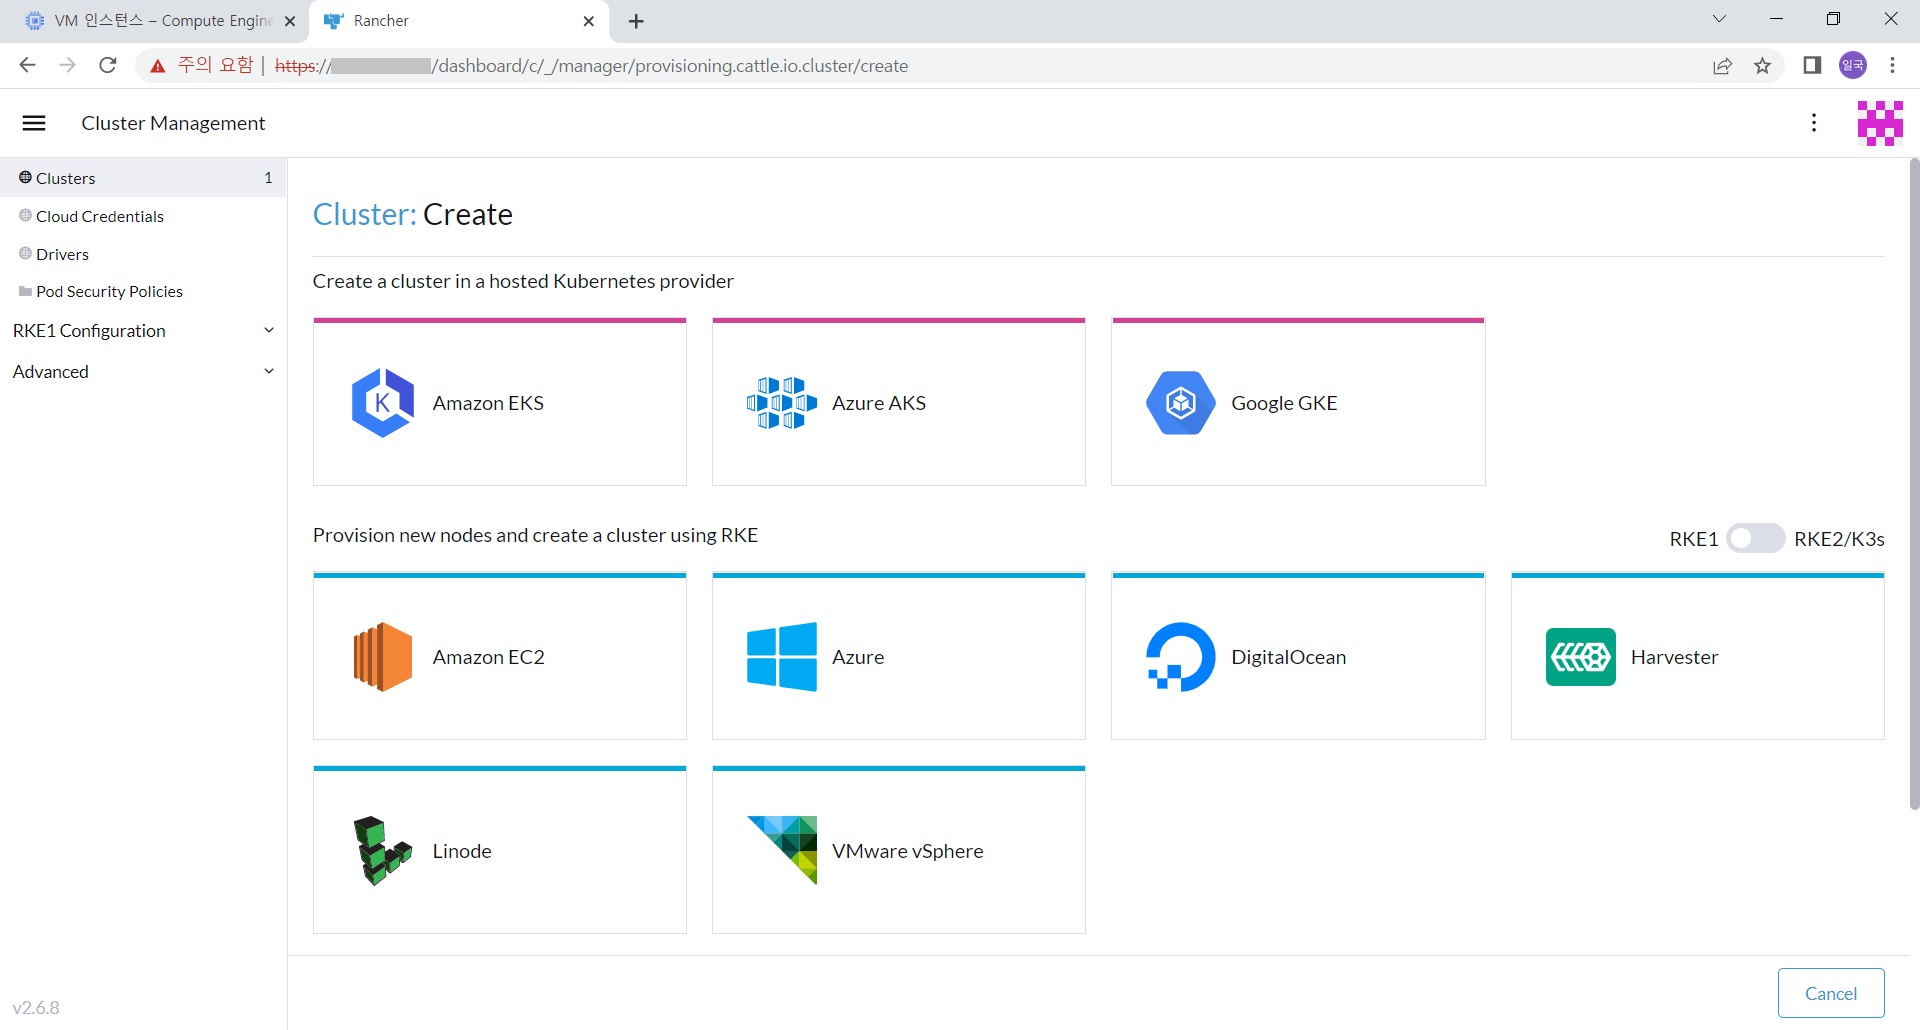Click the RKE2/K3s label
The image size is (1920, 1030).
pos(1839,539)
